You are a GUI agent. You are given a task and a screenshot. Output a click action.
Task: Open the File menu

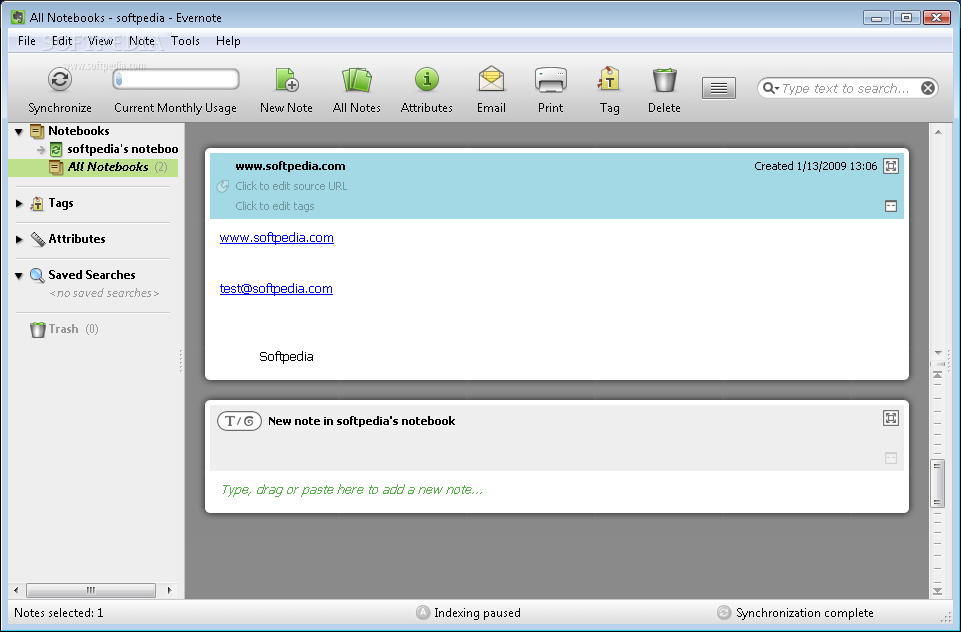[26, 41]
